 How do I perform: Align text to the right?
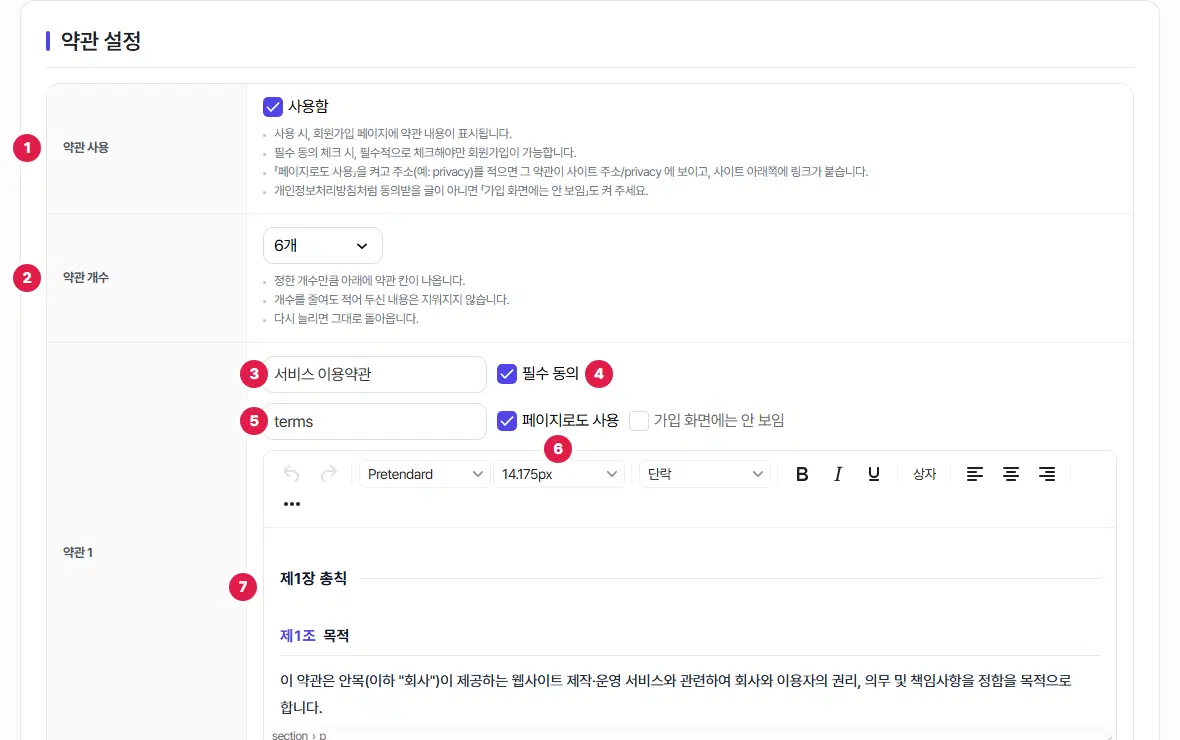coord(1047,474)
